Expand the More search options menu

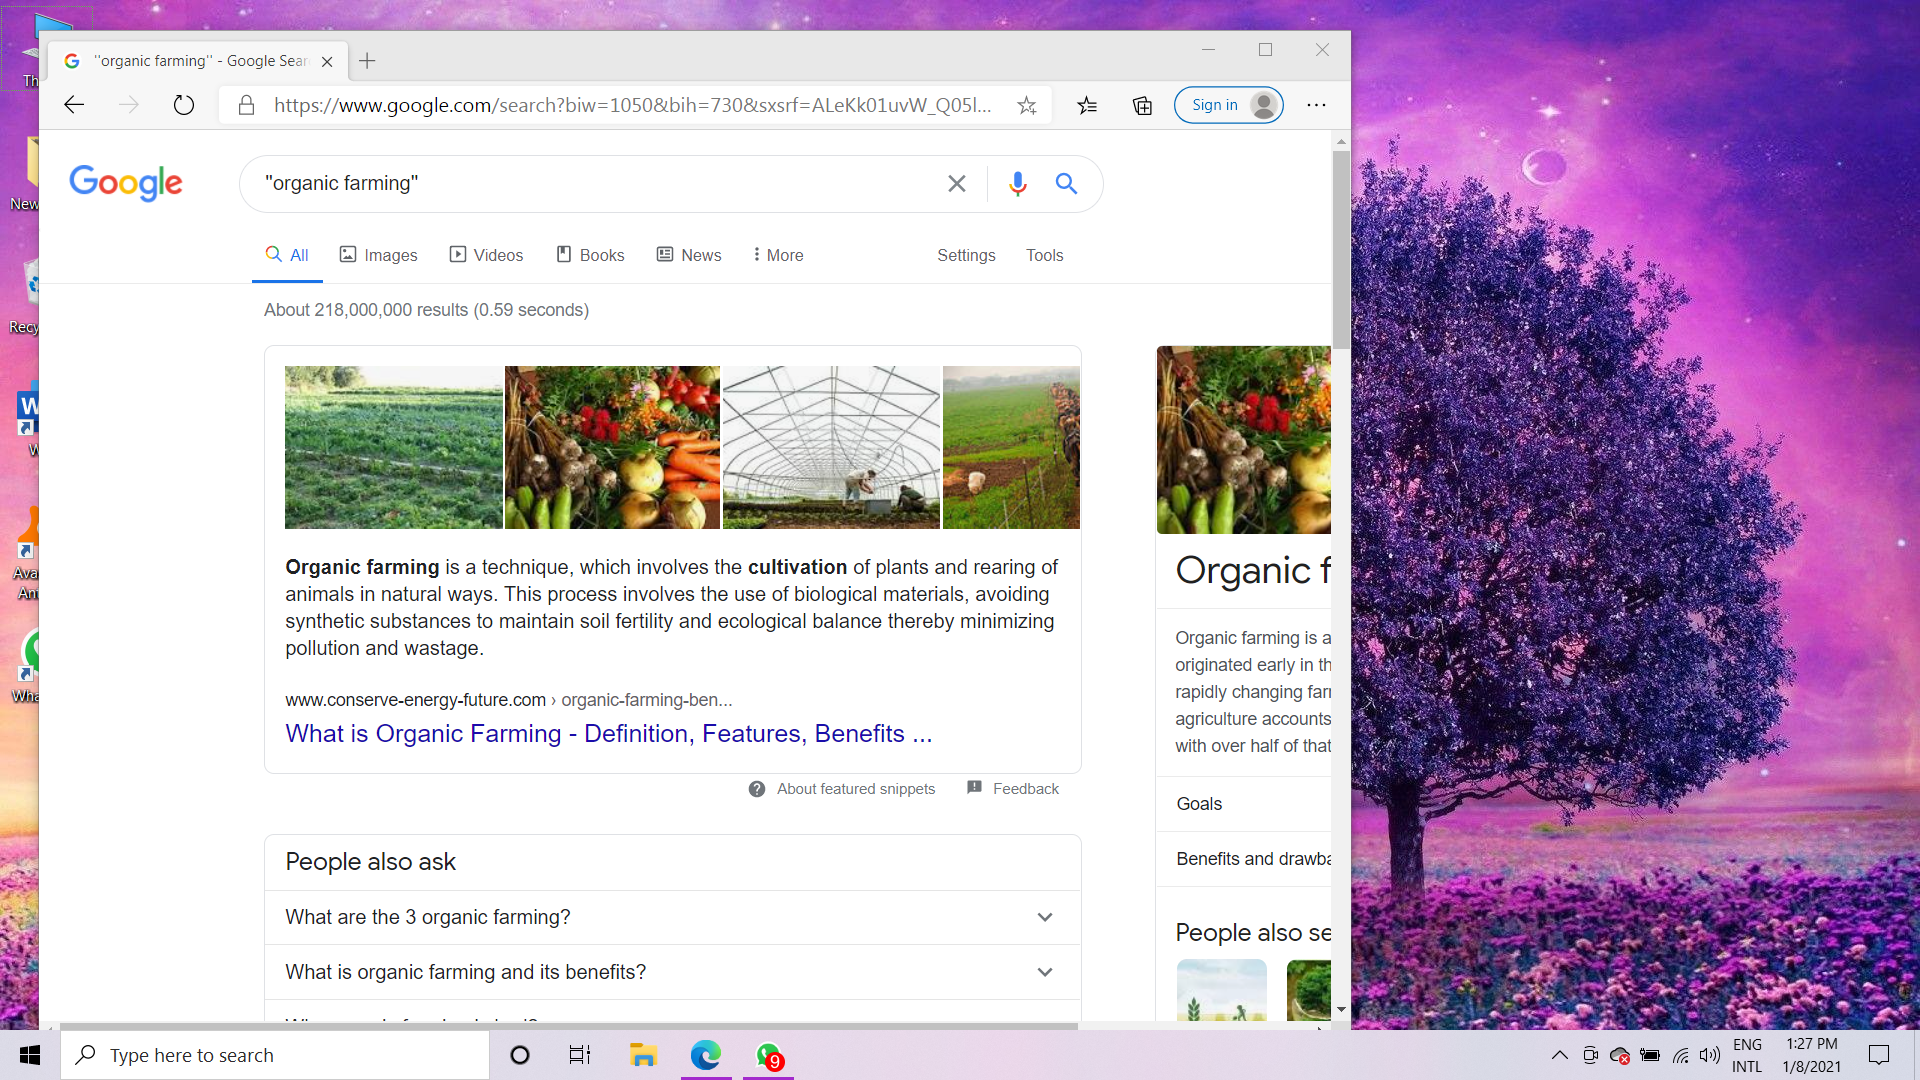pyautogui.click(x=777, y=253)
